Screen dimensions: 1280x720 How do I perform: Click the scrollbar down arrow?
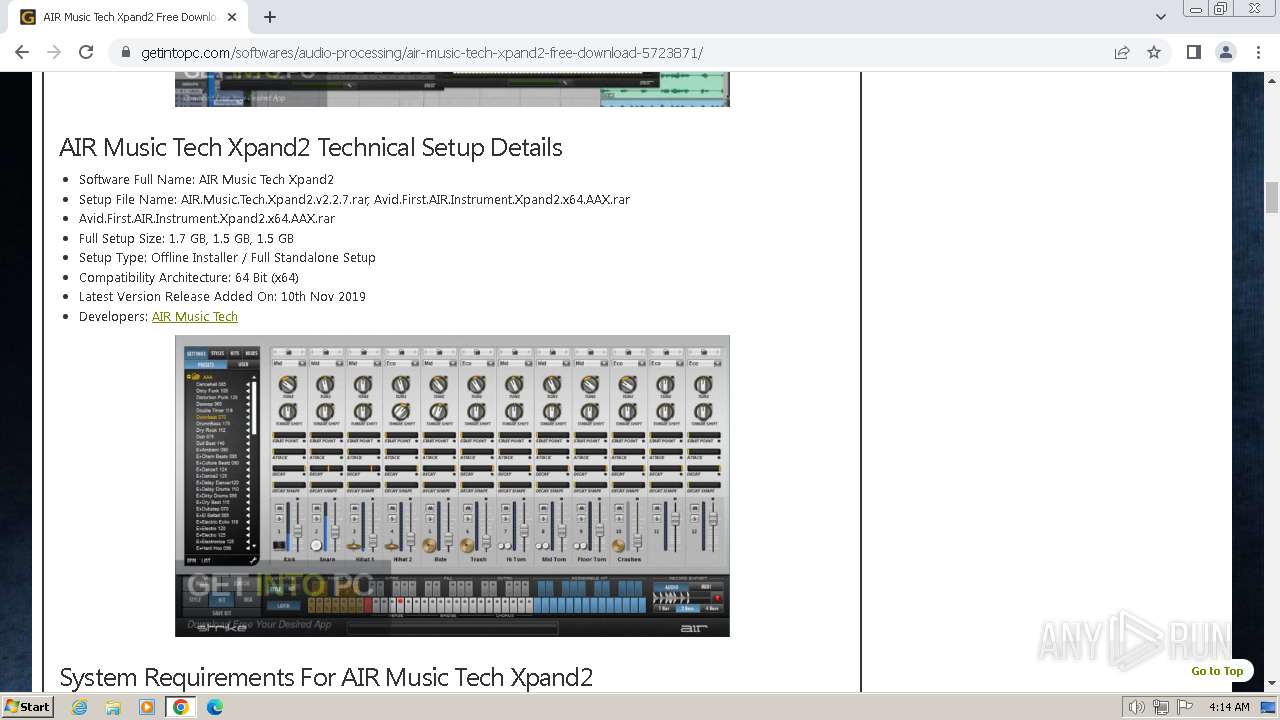coord(1272,684)
